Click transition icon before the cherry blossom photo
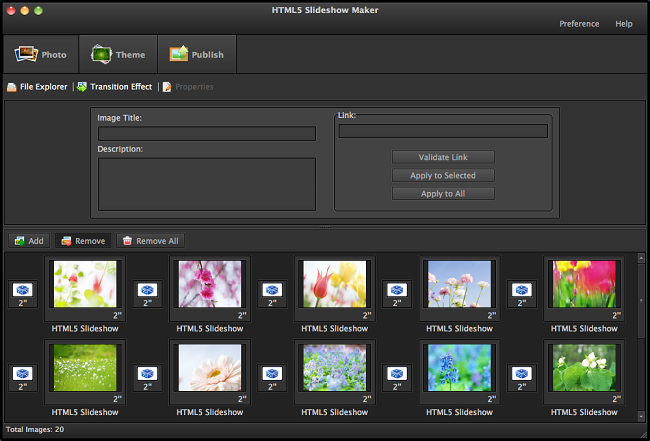The image size is (650, 441). (148, 290)
